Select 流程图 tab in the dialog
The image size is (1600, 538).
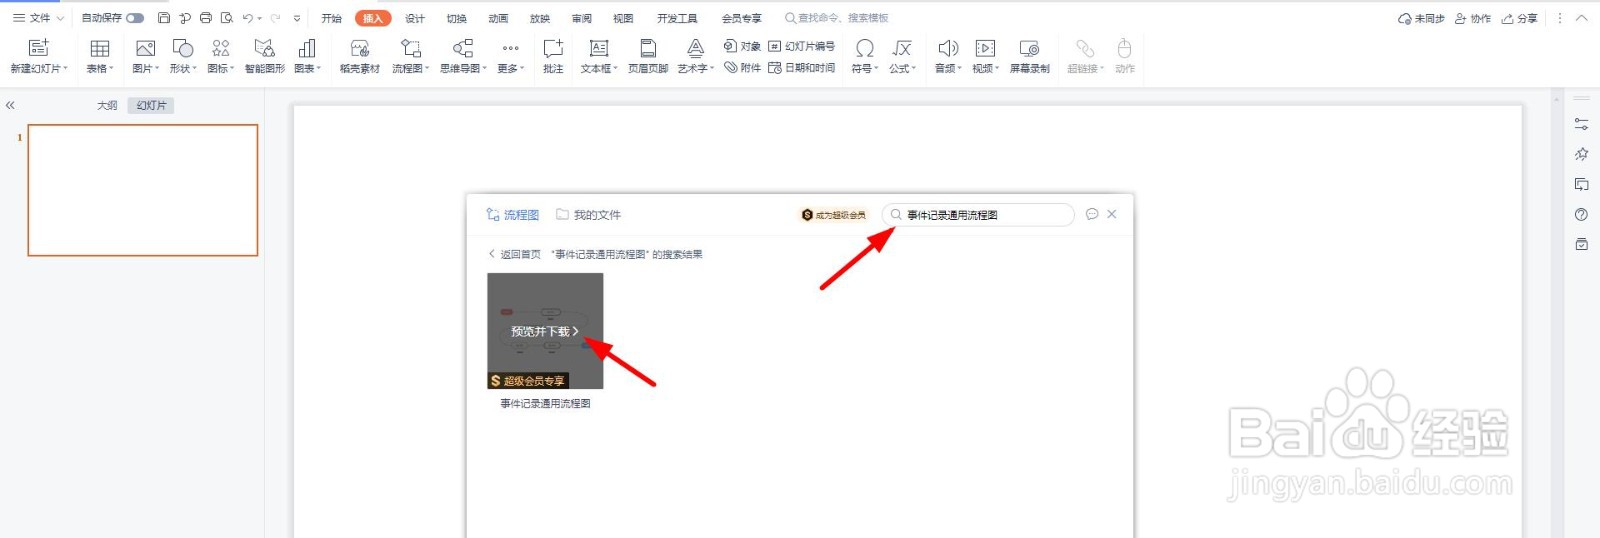(512, 215)
